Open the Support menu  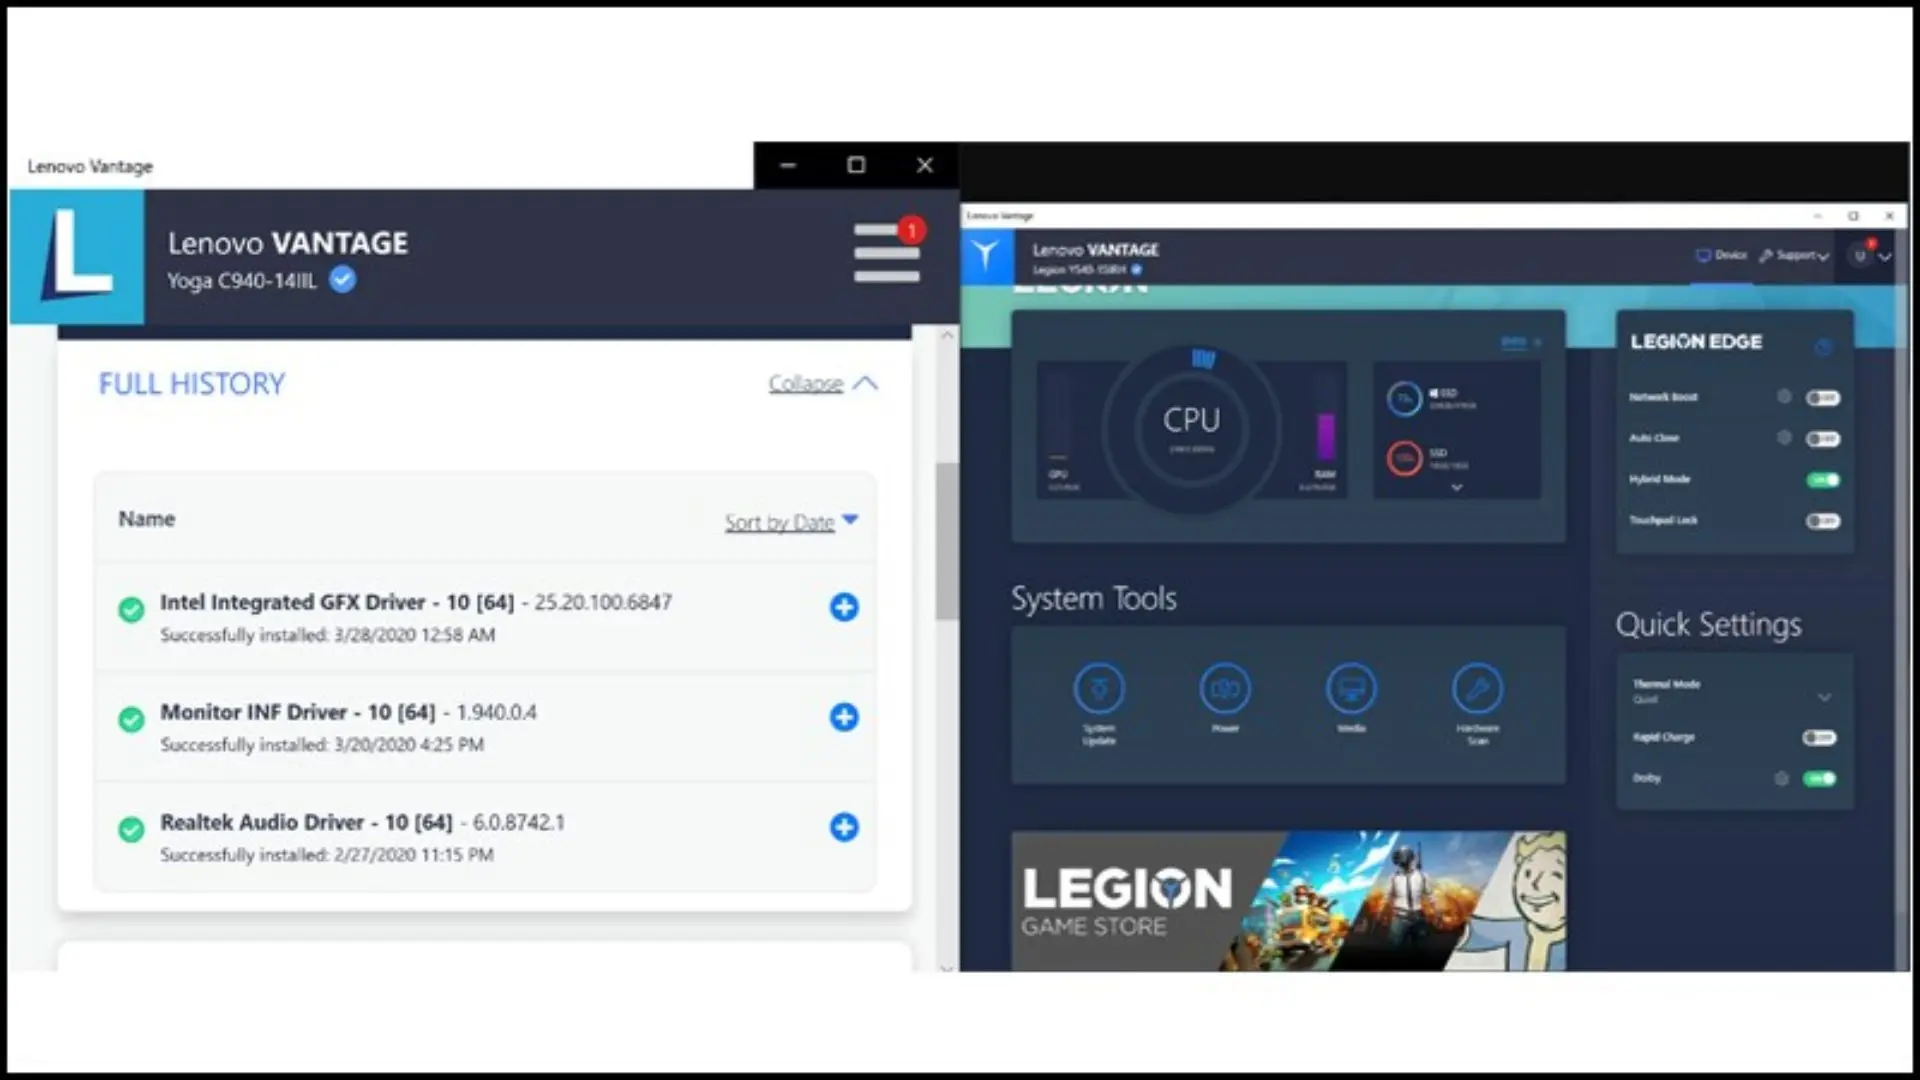tap(1795, 256)
